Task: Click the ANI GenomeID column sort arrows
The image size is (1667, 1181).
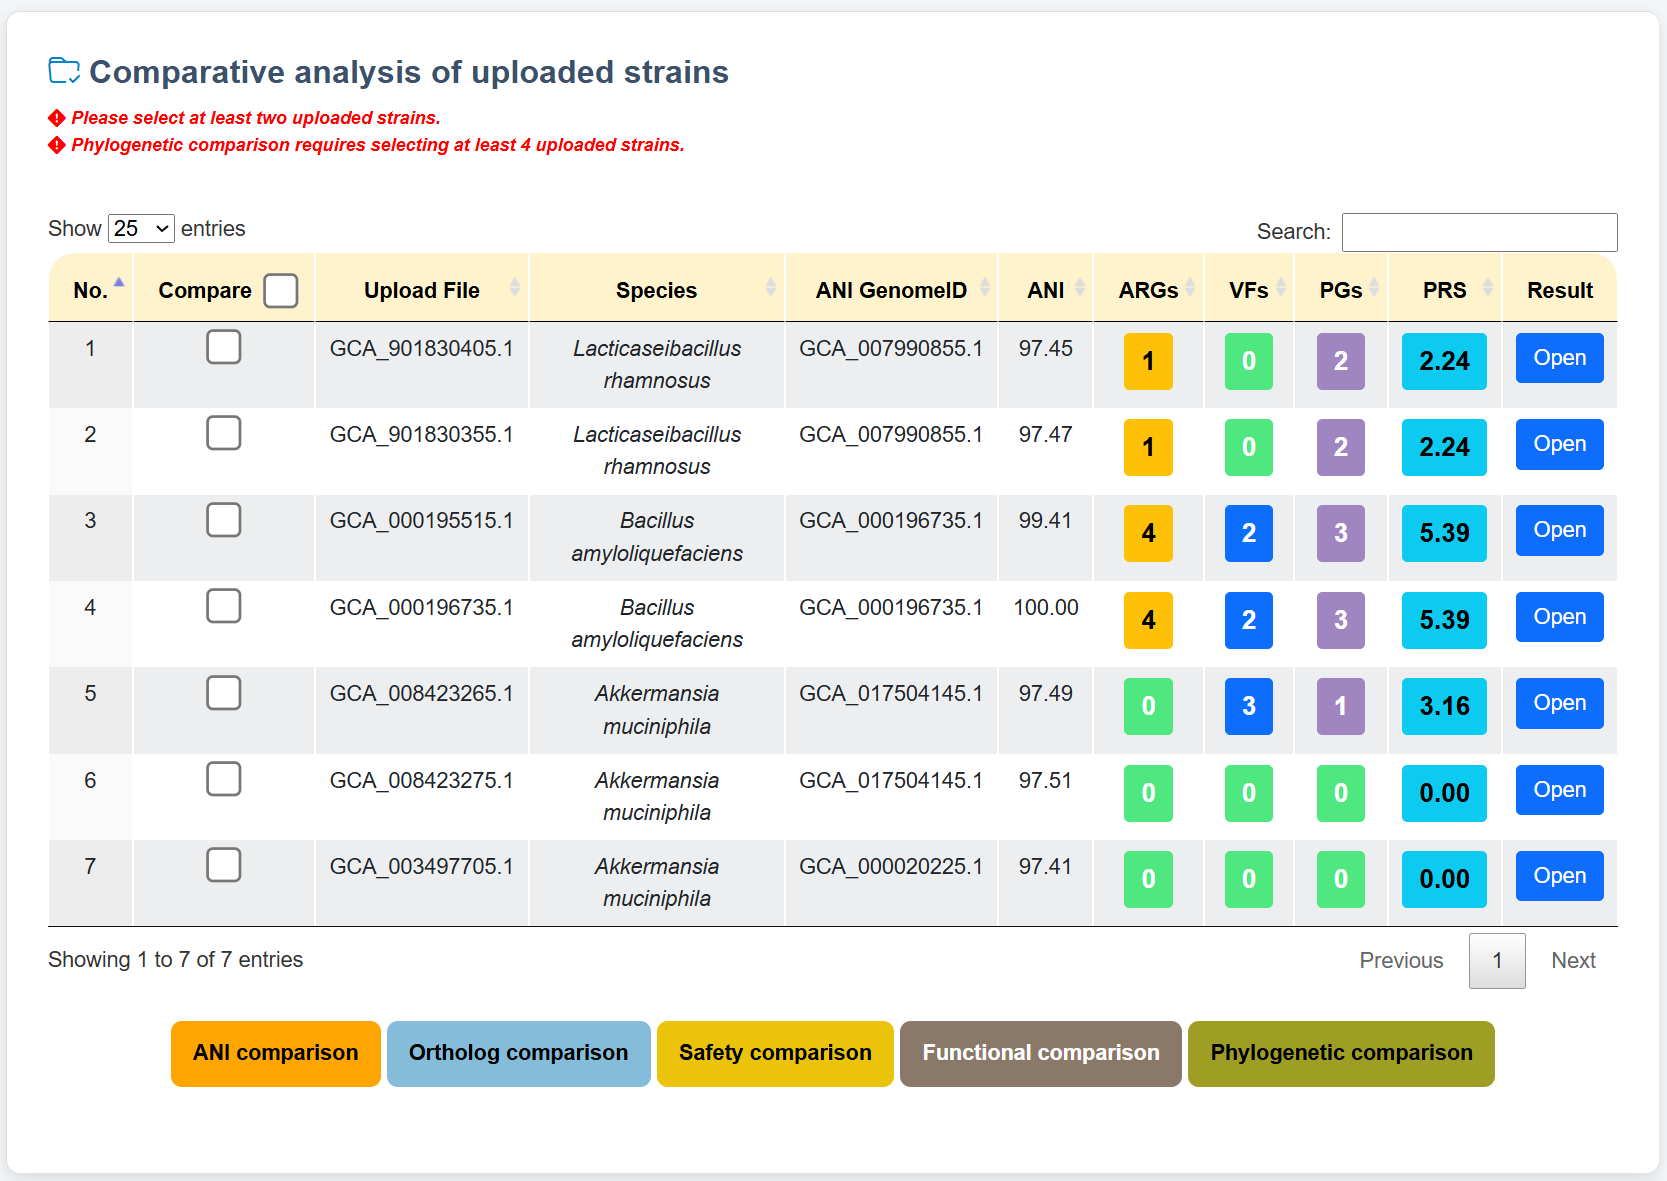Action: (x=984, y=289)
